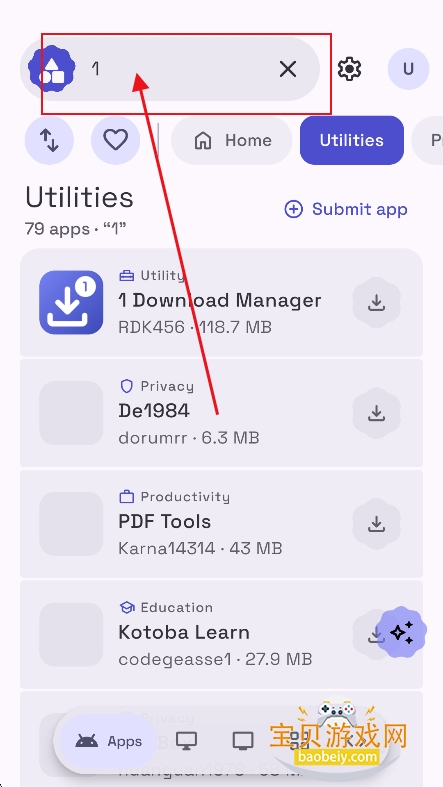This screenshot has height=787, width=443.
Task: Tap the PDF Tools placeholder thumbnail
Action: click(71, 523)
